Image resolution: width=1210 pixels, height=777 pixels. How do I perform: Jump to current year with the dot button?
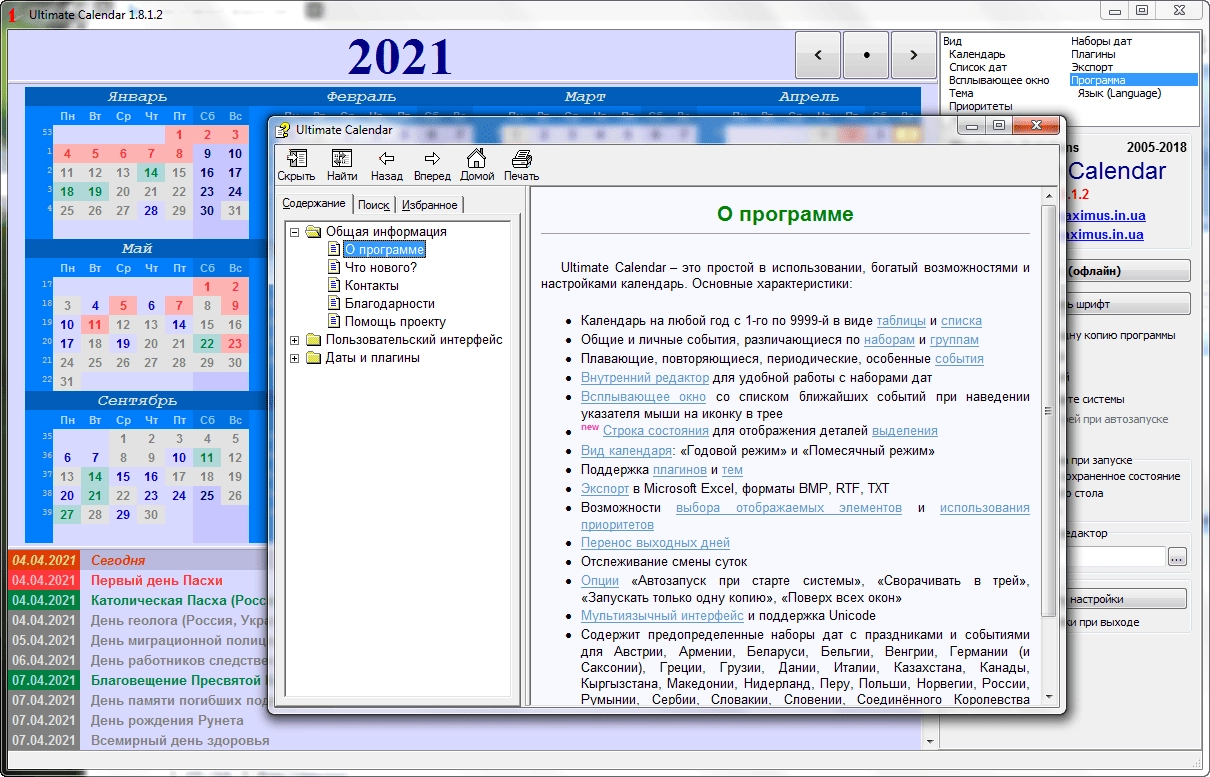click(x=866, y=54)
